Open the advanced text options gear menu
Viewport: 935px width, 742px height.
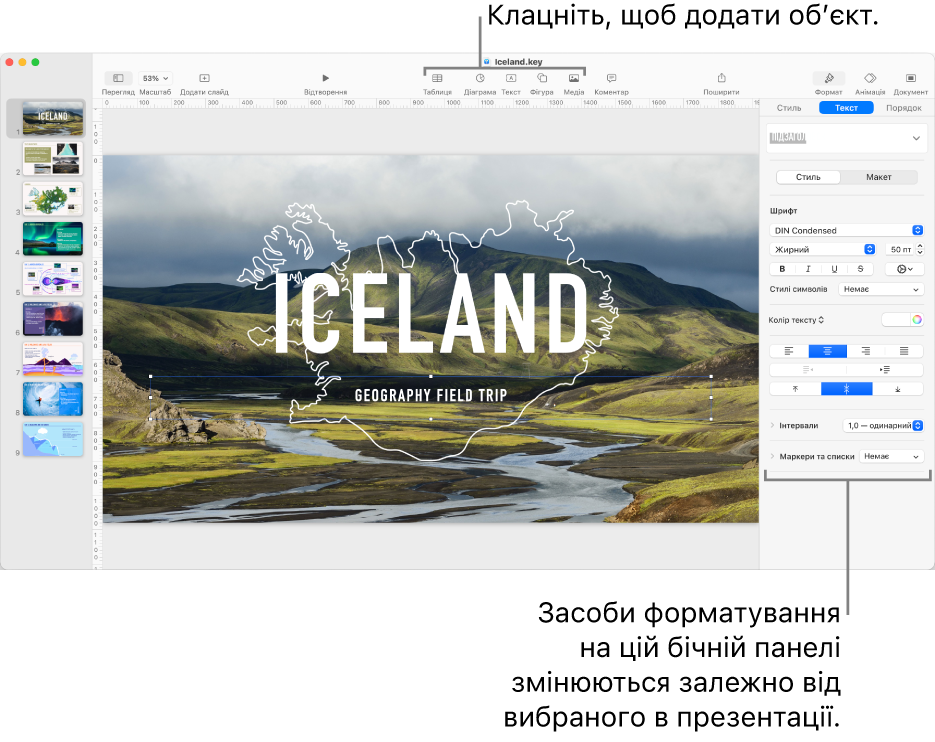point(905,269)
